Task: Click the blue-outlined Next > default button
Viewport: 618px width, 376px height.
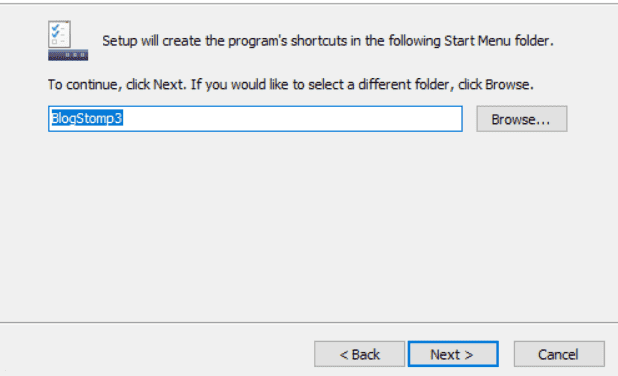Action: (453, 354)
